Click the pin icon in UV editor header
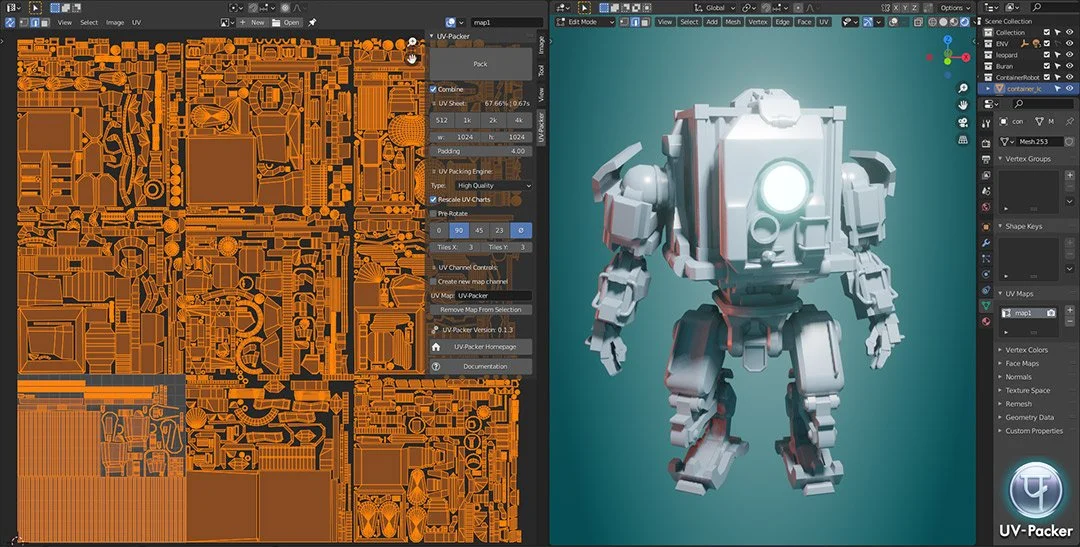The image size is (1080, 547). [312, 21]
